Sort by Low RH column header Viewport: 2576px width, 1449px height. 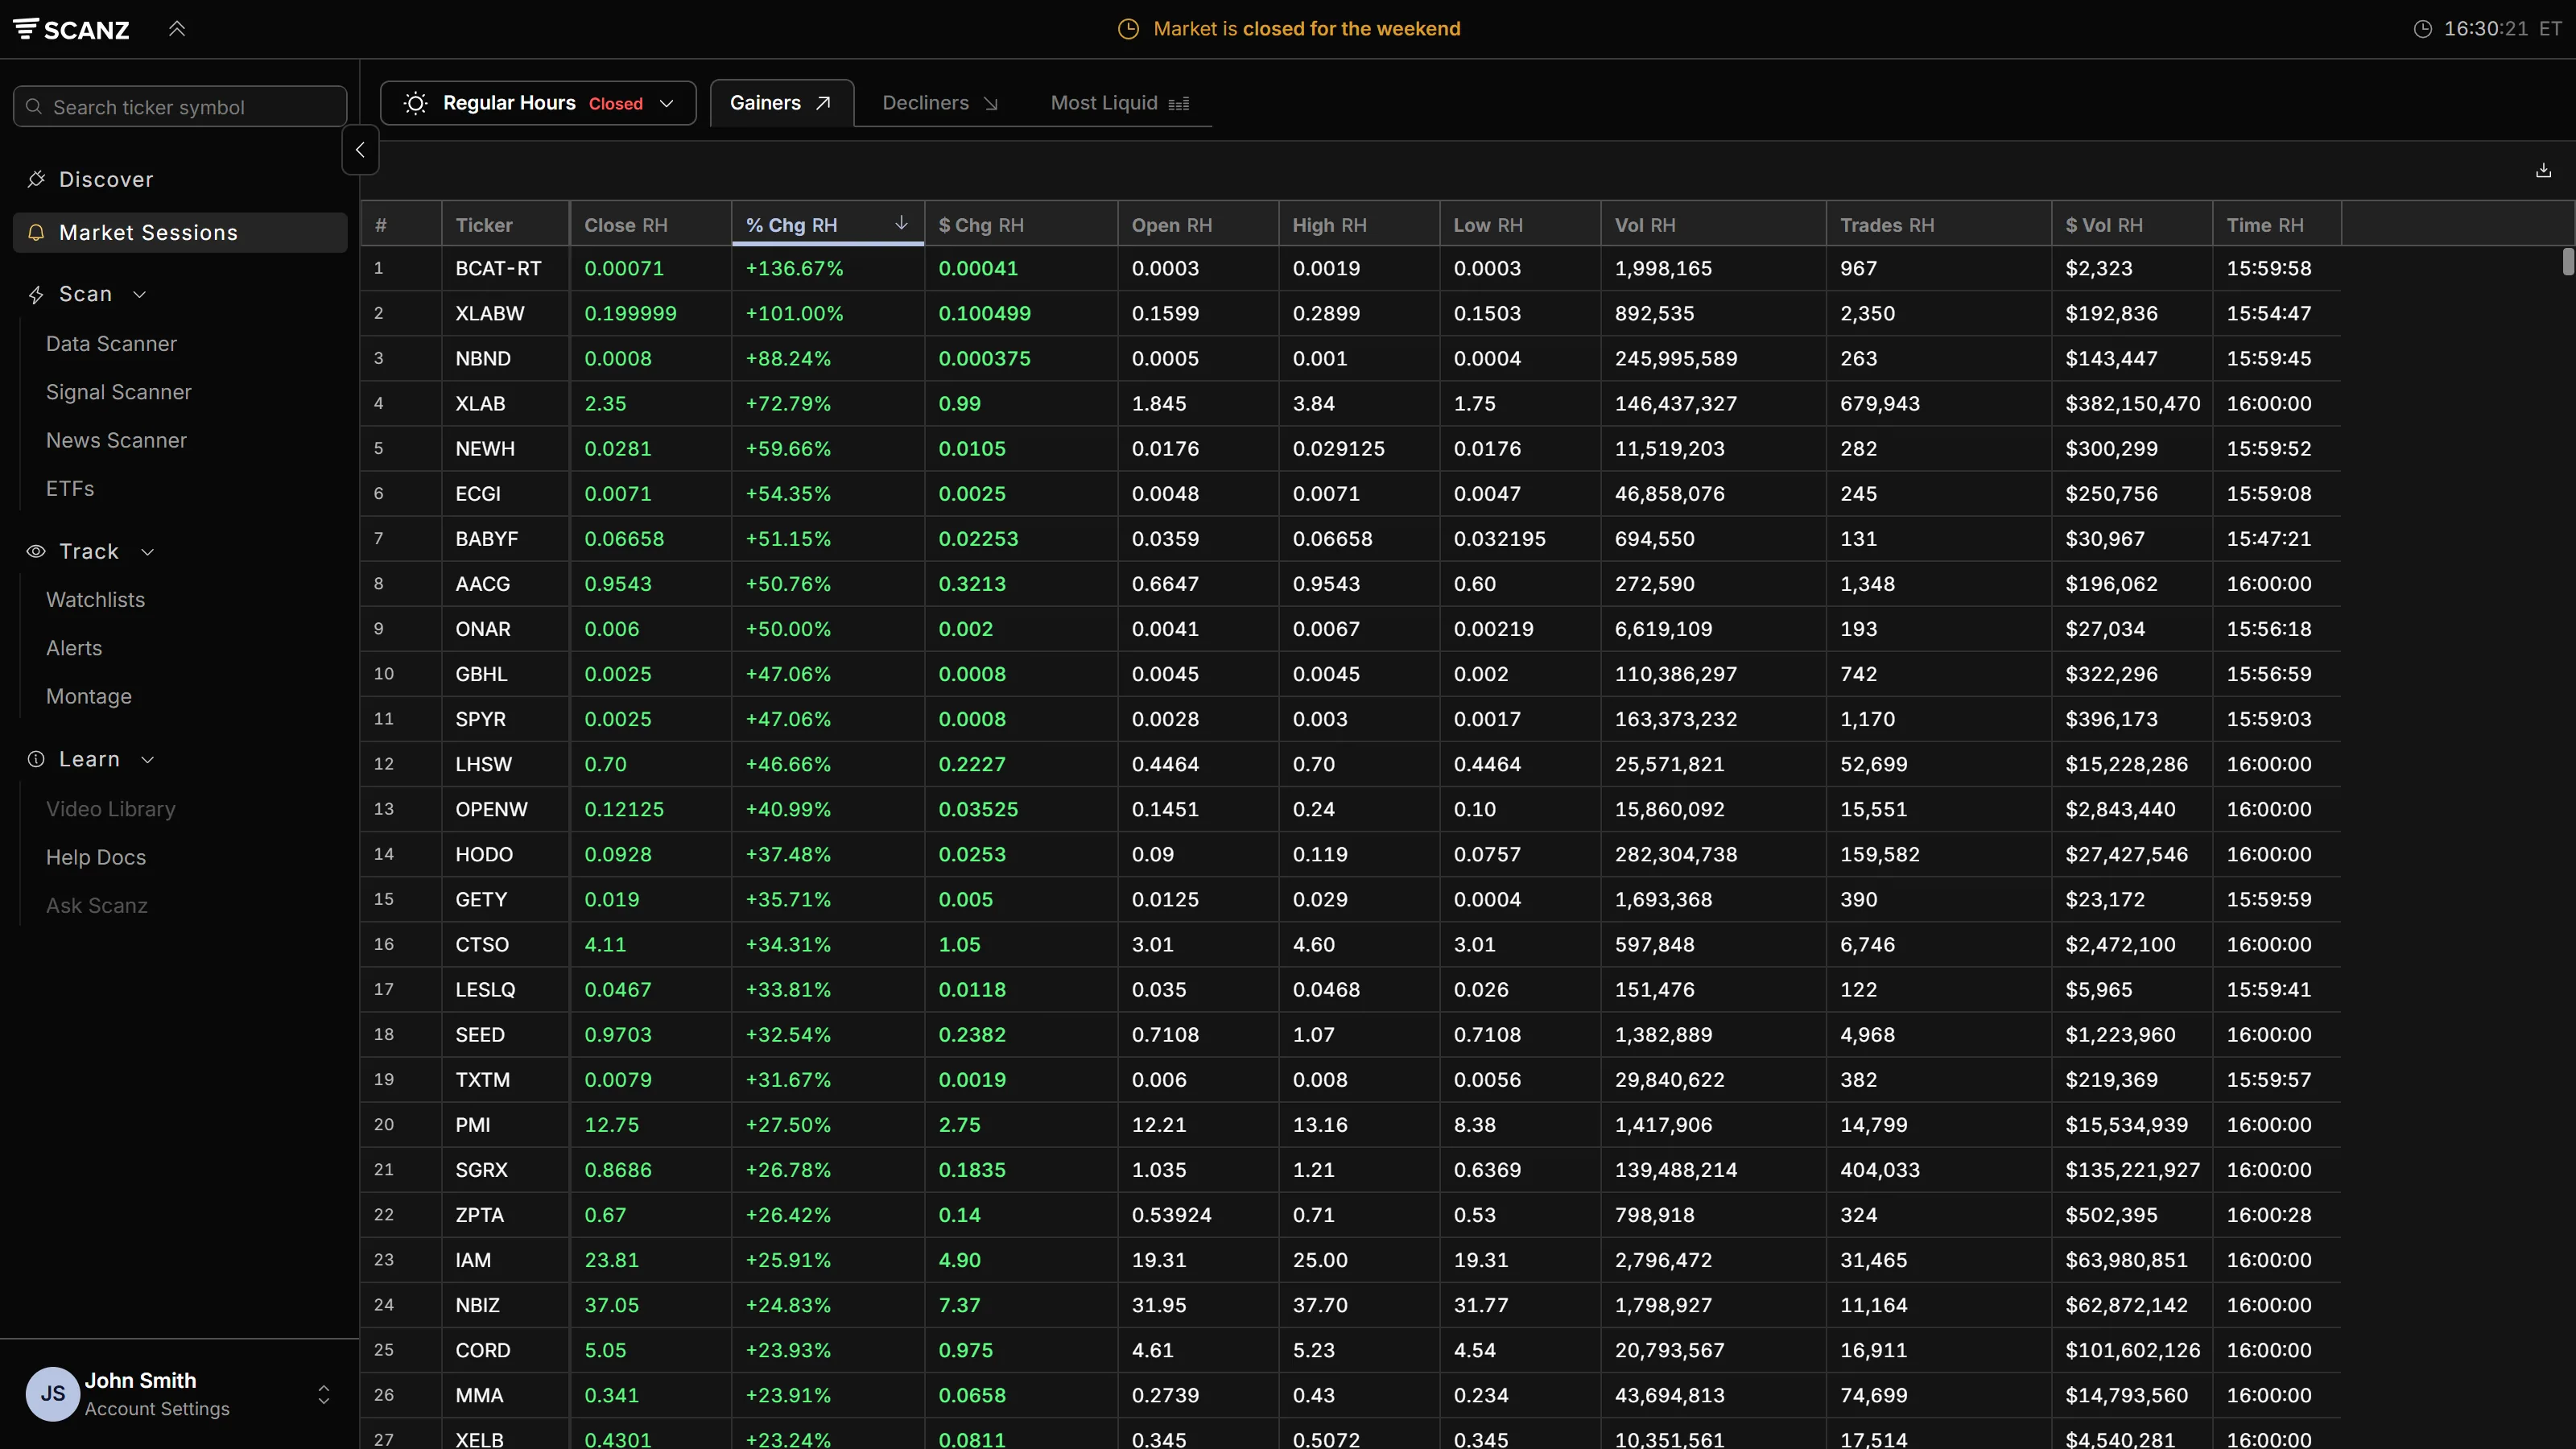pos(1520,225)
